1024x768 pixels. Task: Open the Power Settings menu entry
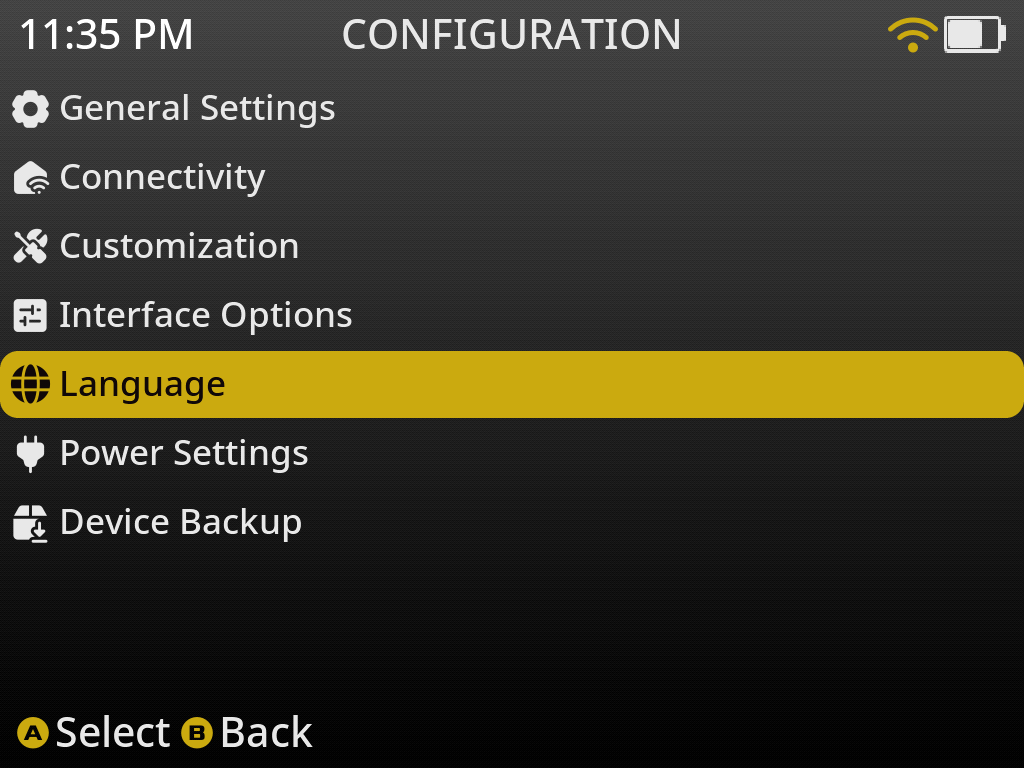(184, 454)
